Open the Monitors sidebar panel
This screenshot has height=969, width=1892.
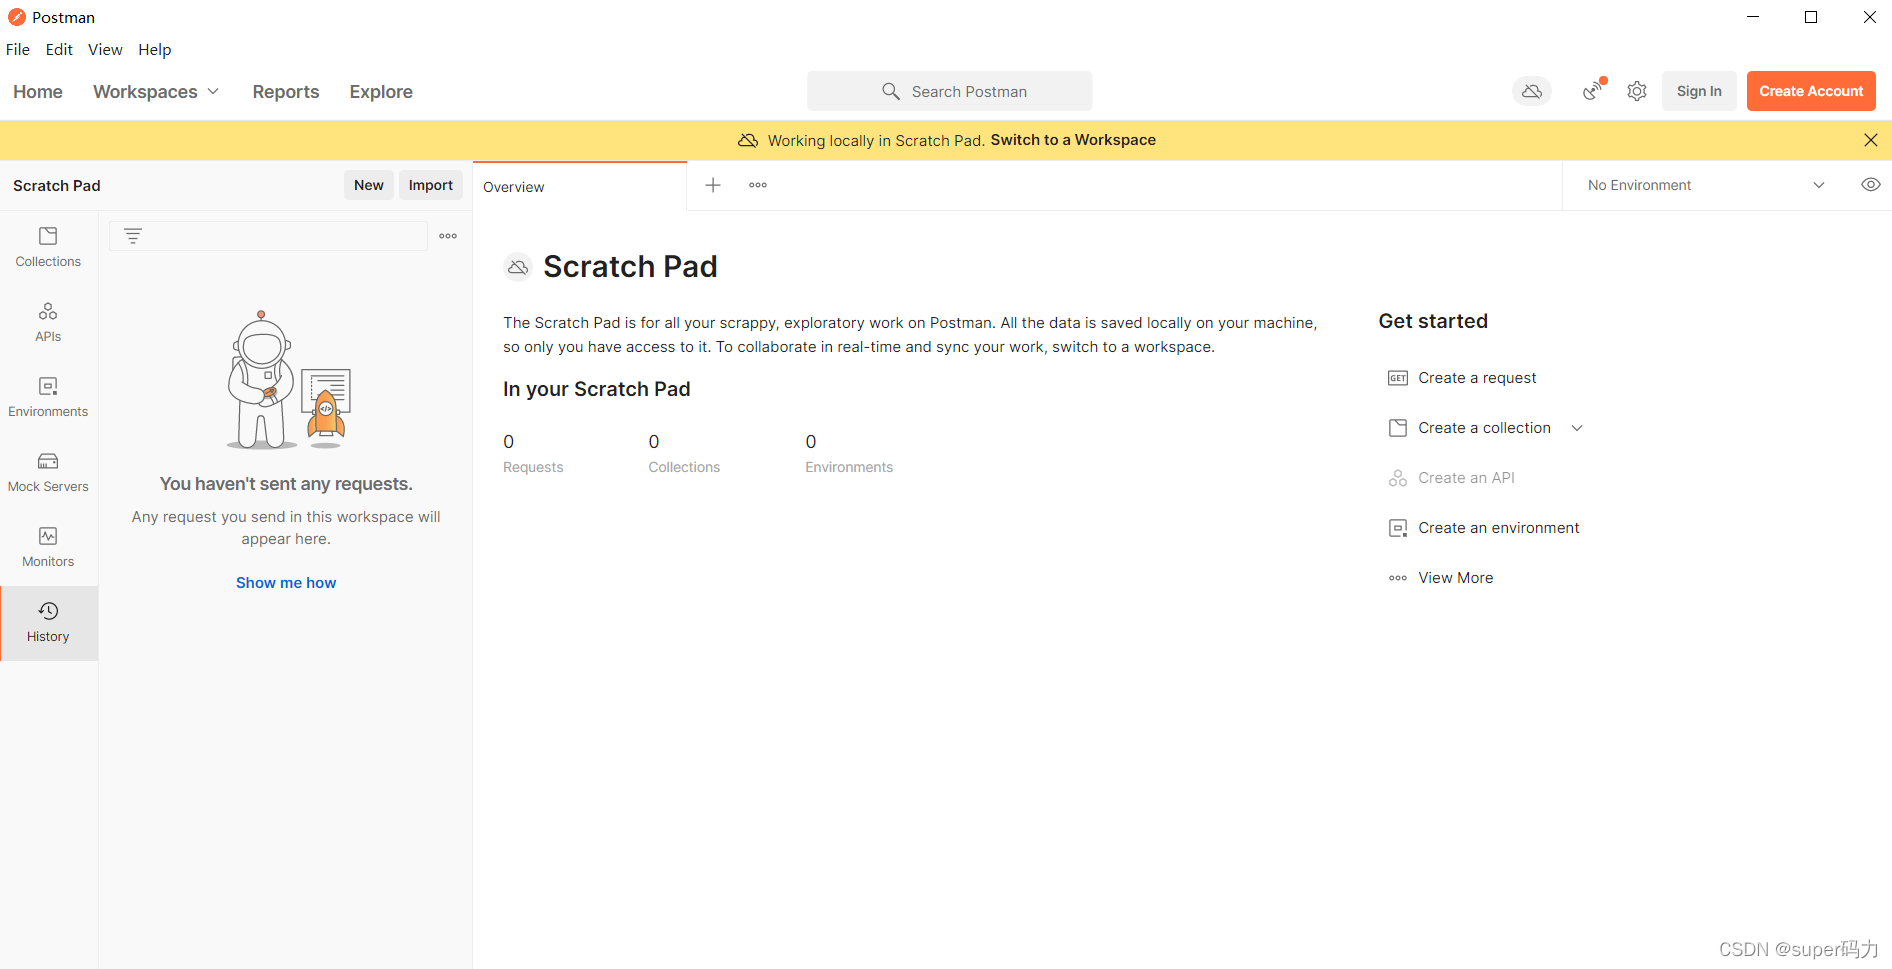point(48,546)
